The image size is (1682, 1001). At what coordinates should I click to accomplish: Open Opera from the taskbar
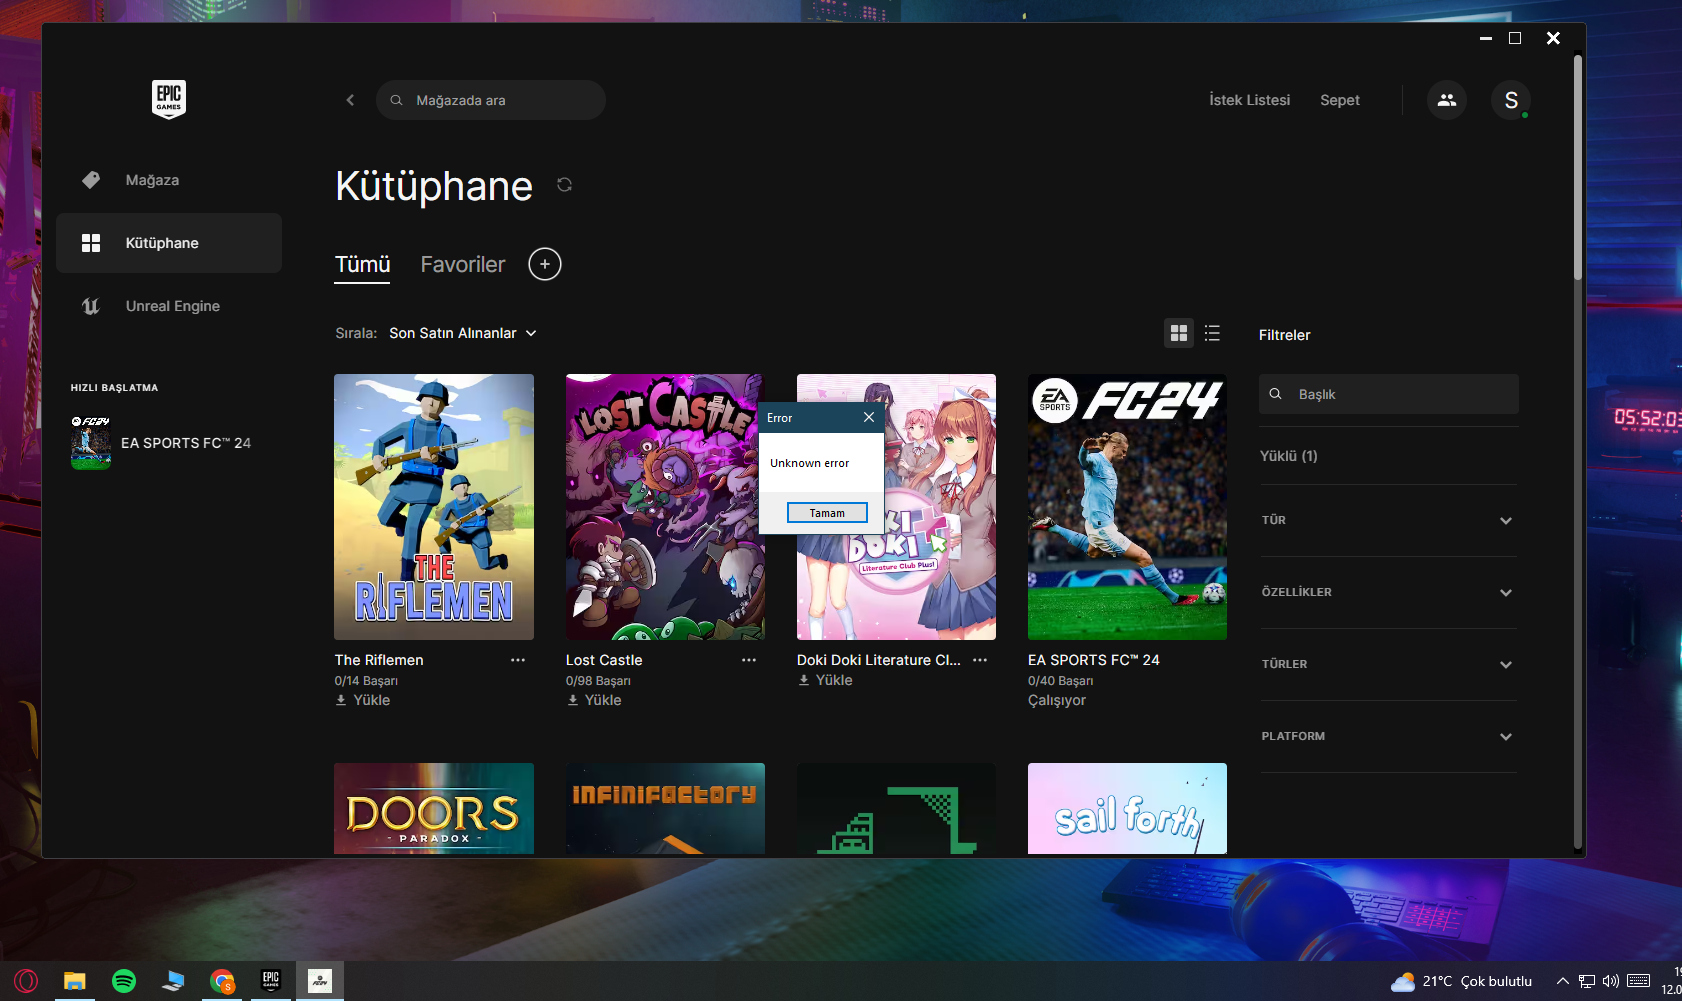pos(26,981)
